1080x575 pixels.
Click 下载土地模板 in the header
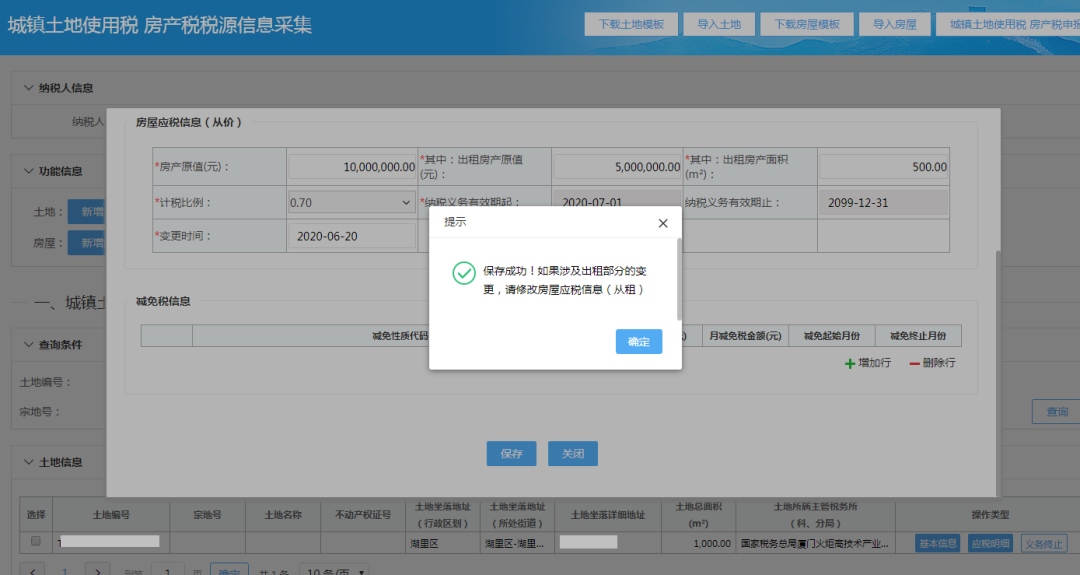pos(631,24)
